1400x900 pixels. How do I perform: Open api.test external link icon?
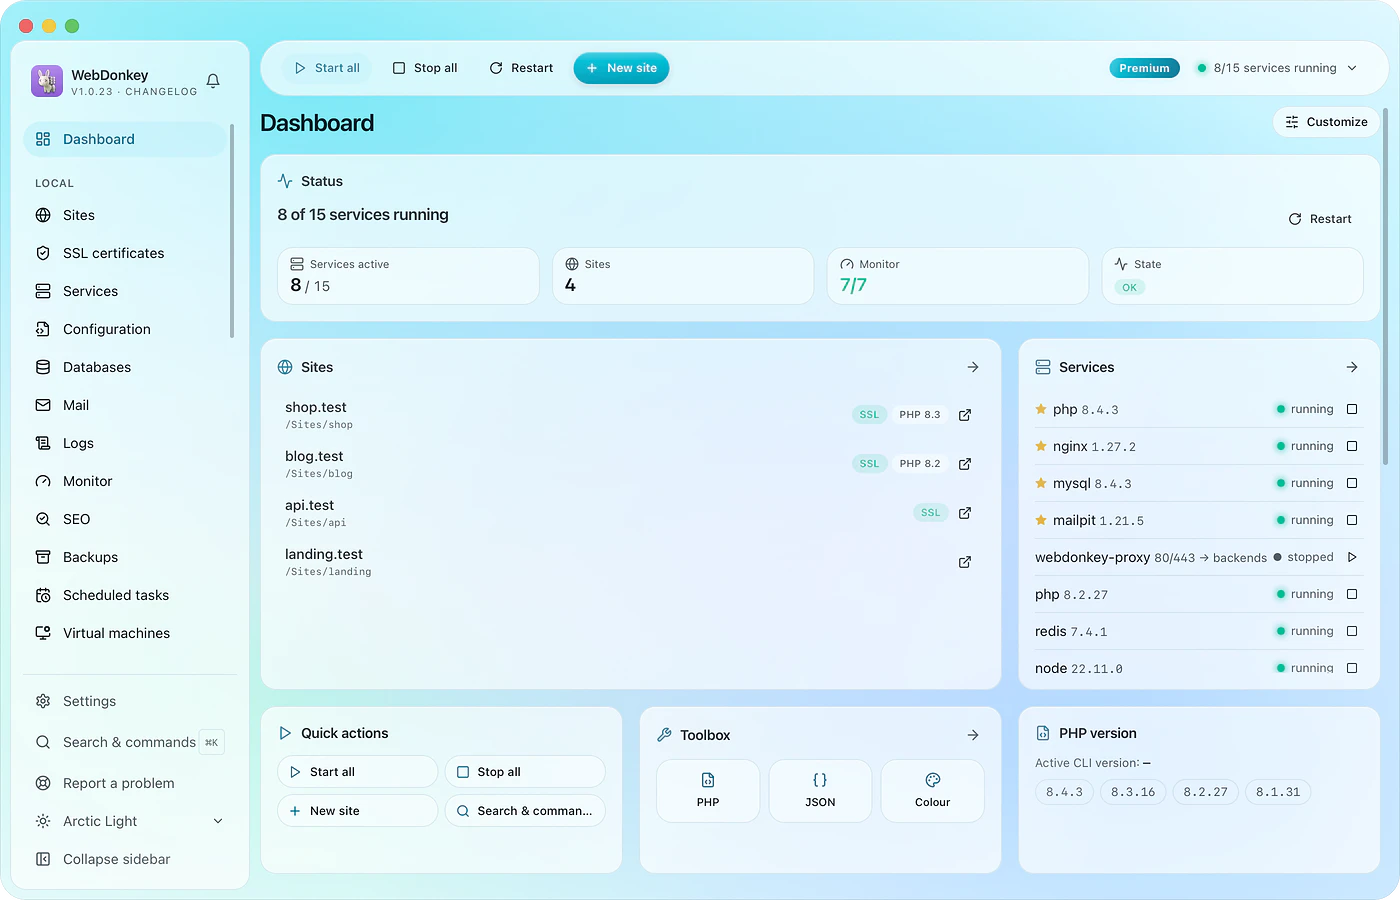pos(965,513)
